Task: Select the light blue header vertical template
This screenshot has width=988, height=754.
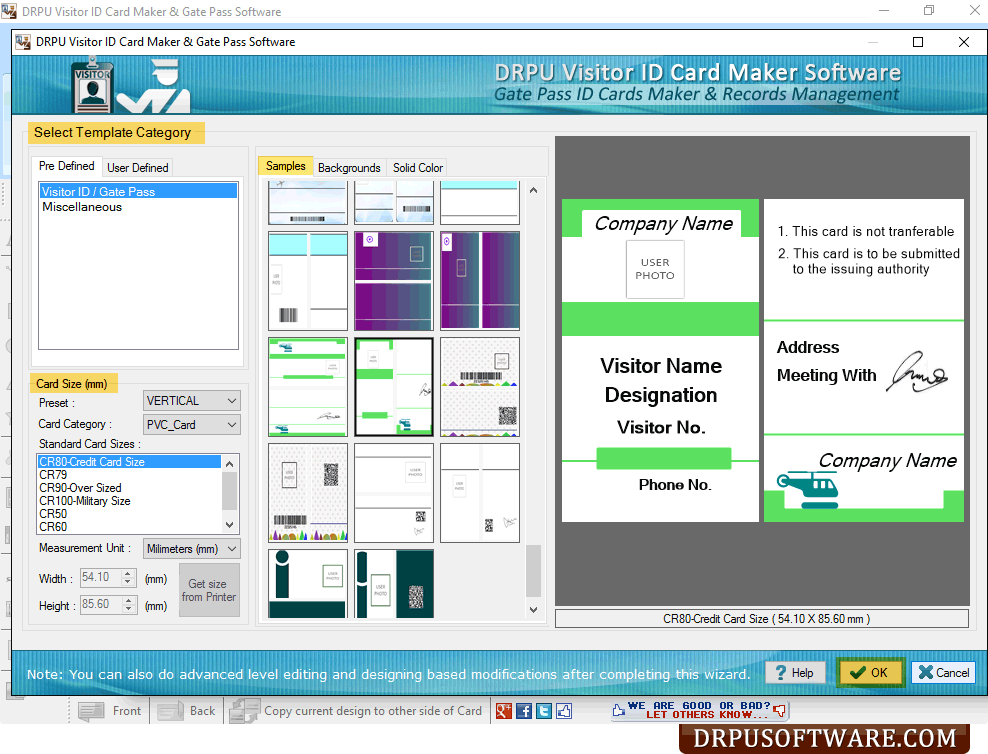Action: 307,281
